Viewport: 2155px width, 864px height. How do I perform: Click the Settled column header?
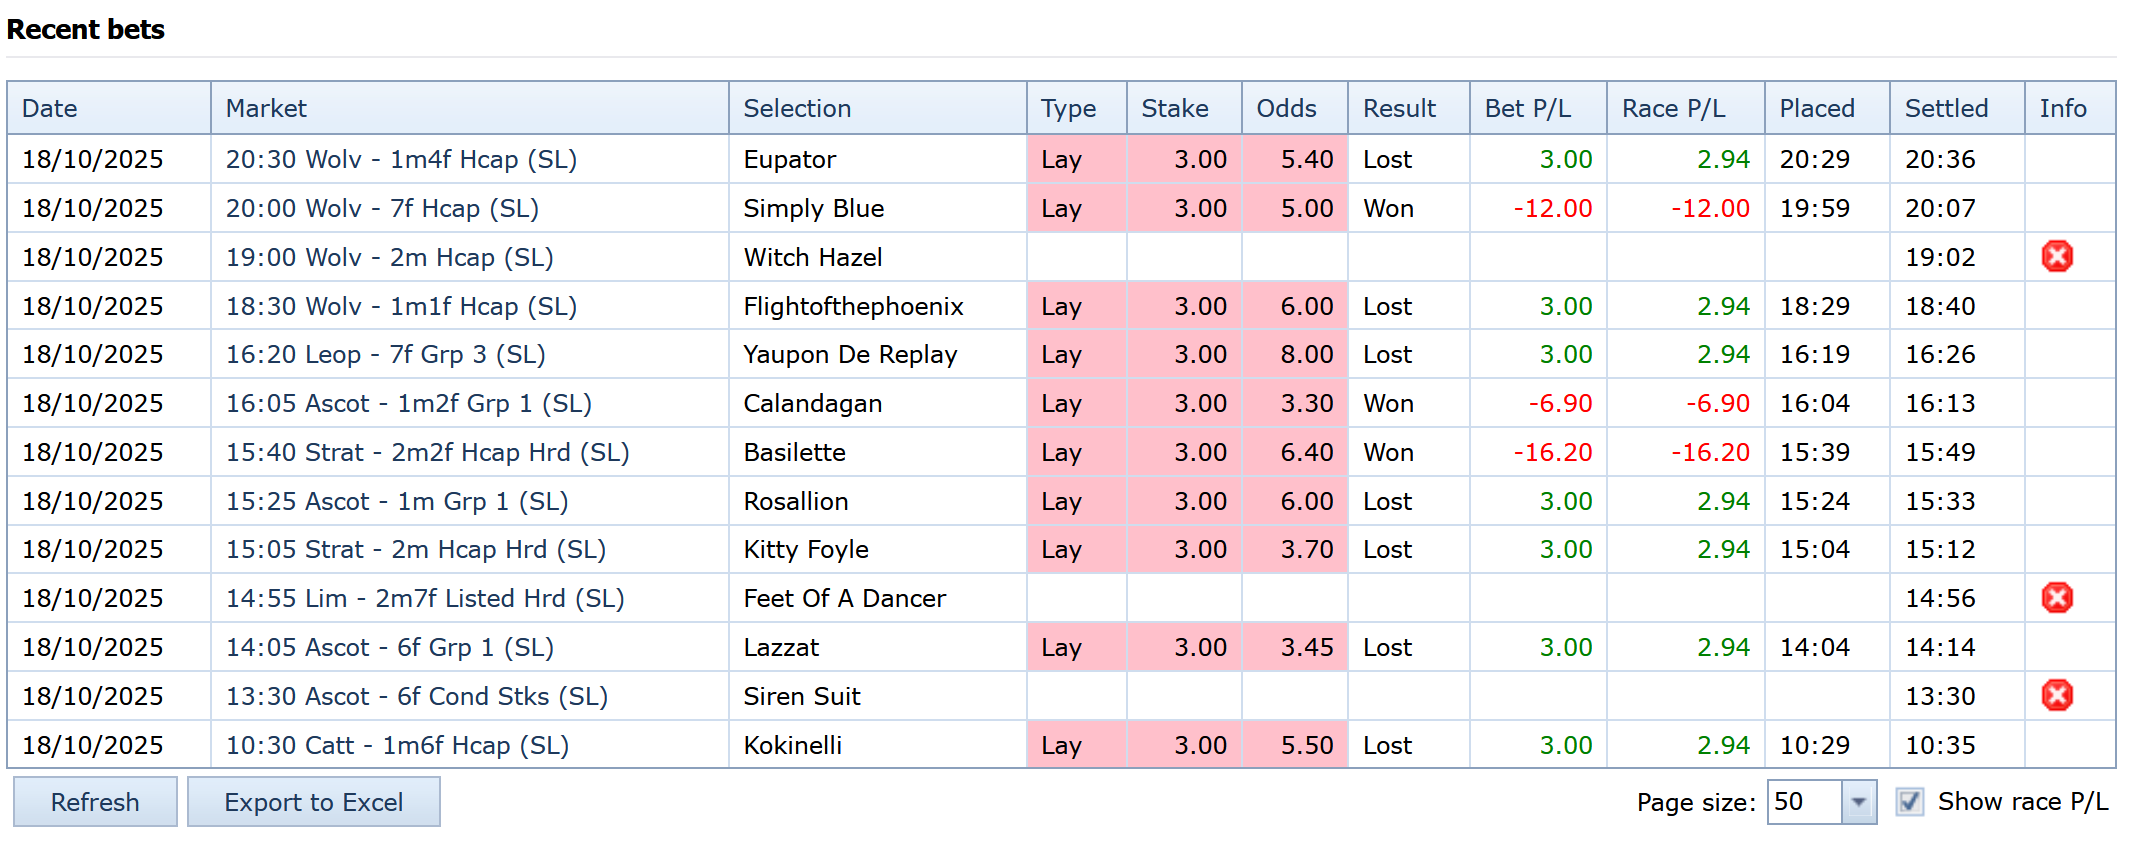pos(1946,108)
